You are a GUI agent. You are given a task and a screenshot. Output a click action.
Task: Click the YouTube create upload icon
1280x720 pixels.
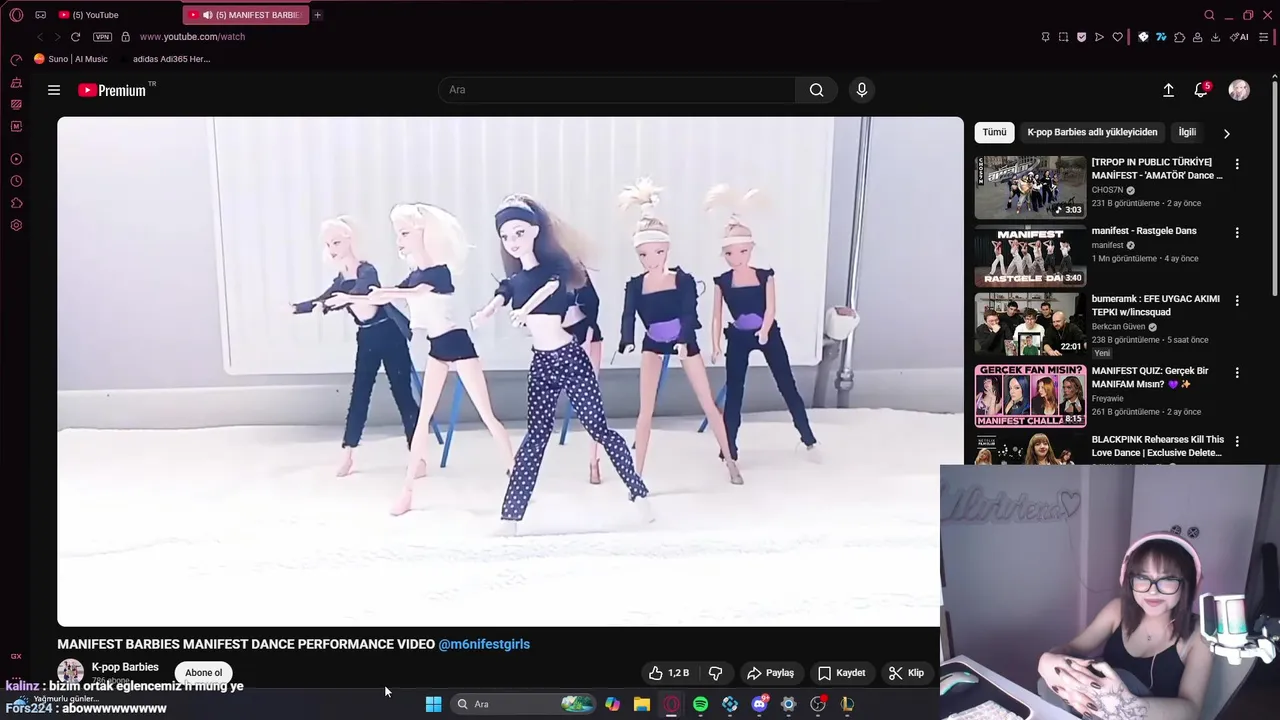1168,90
